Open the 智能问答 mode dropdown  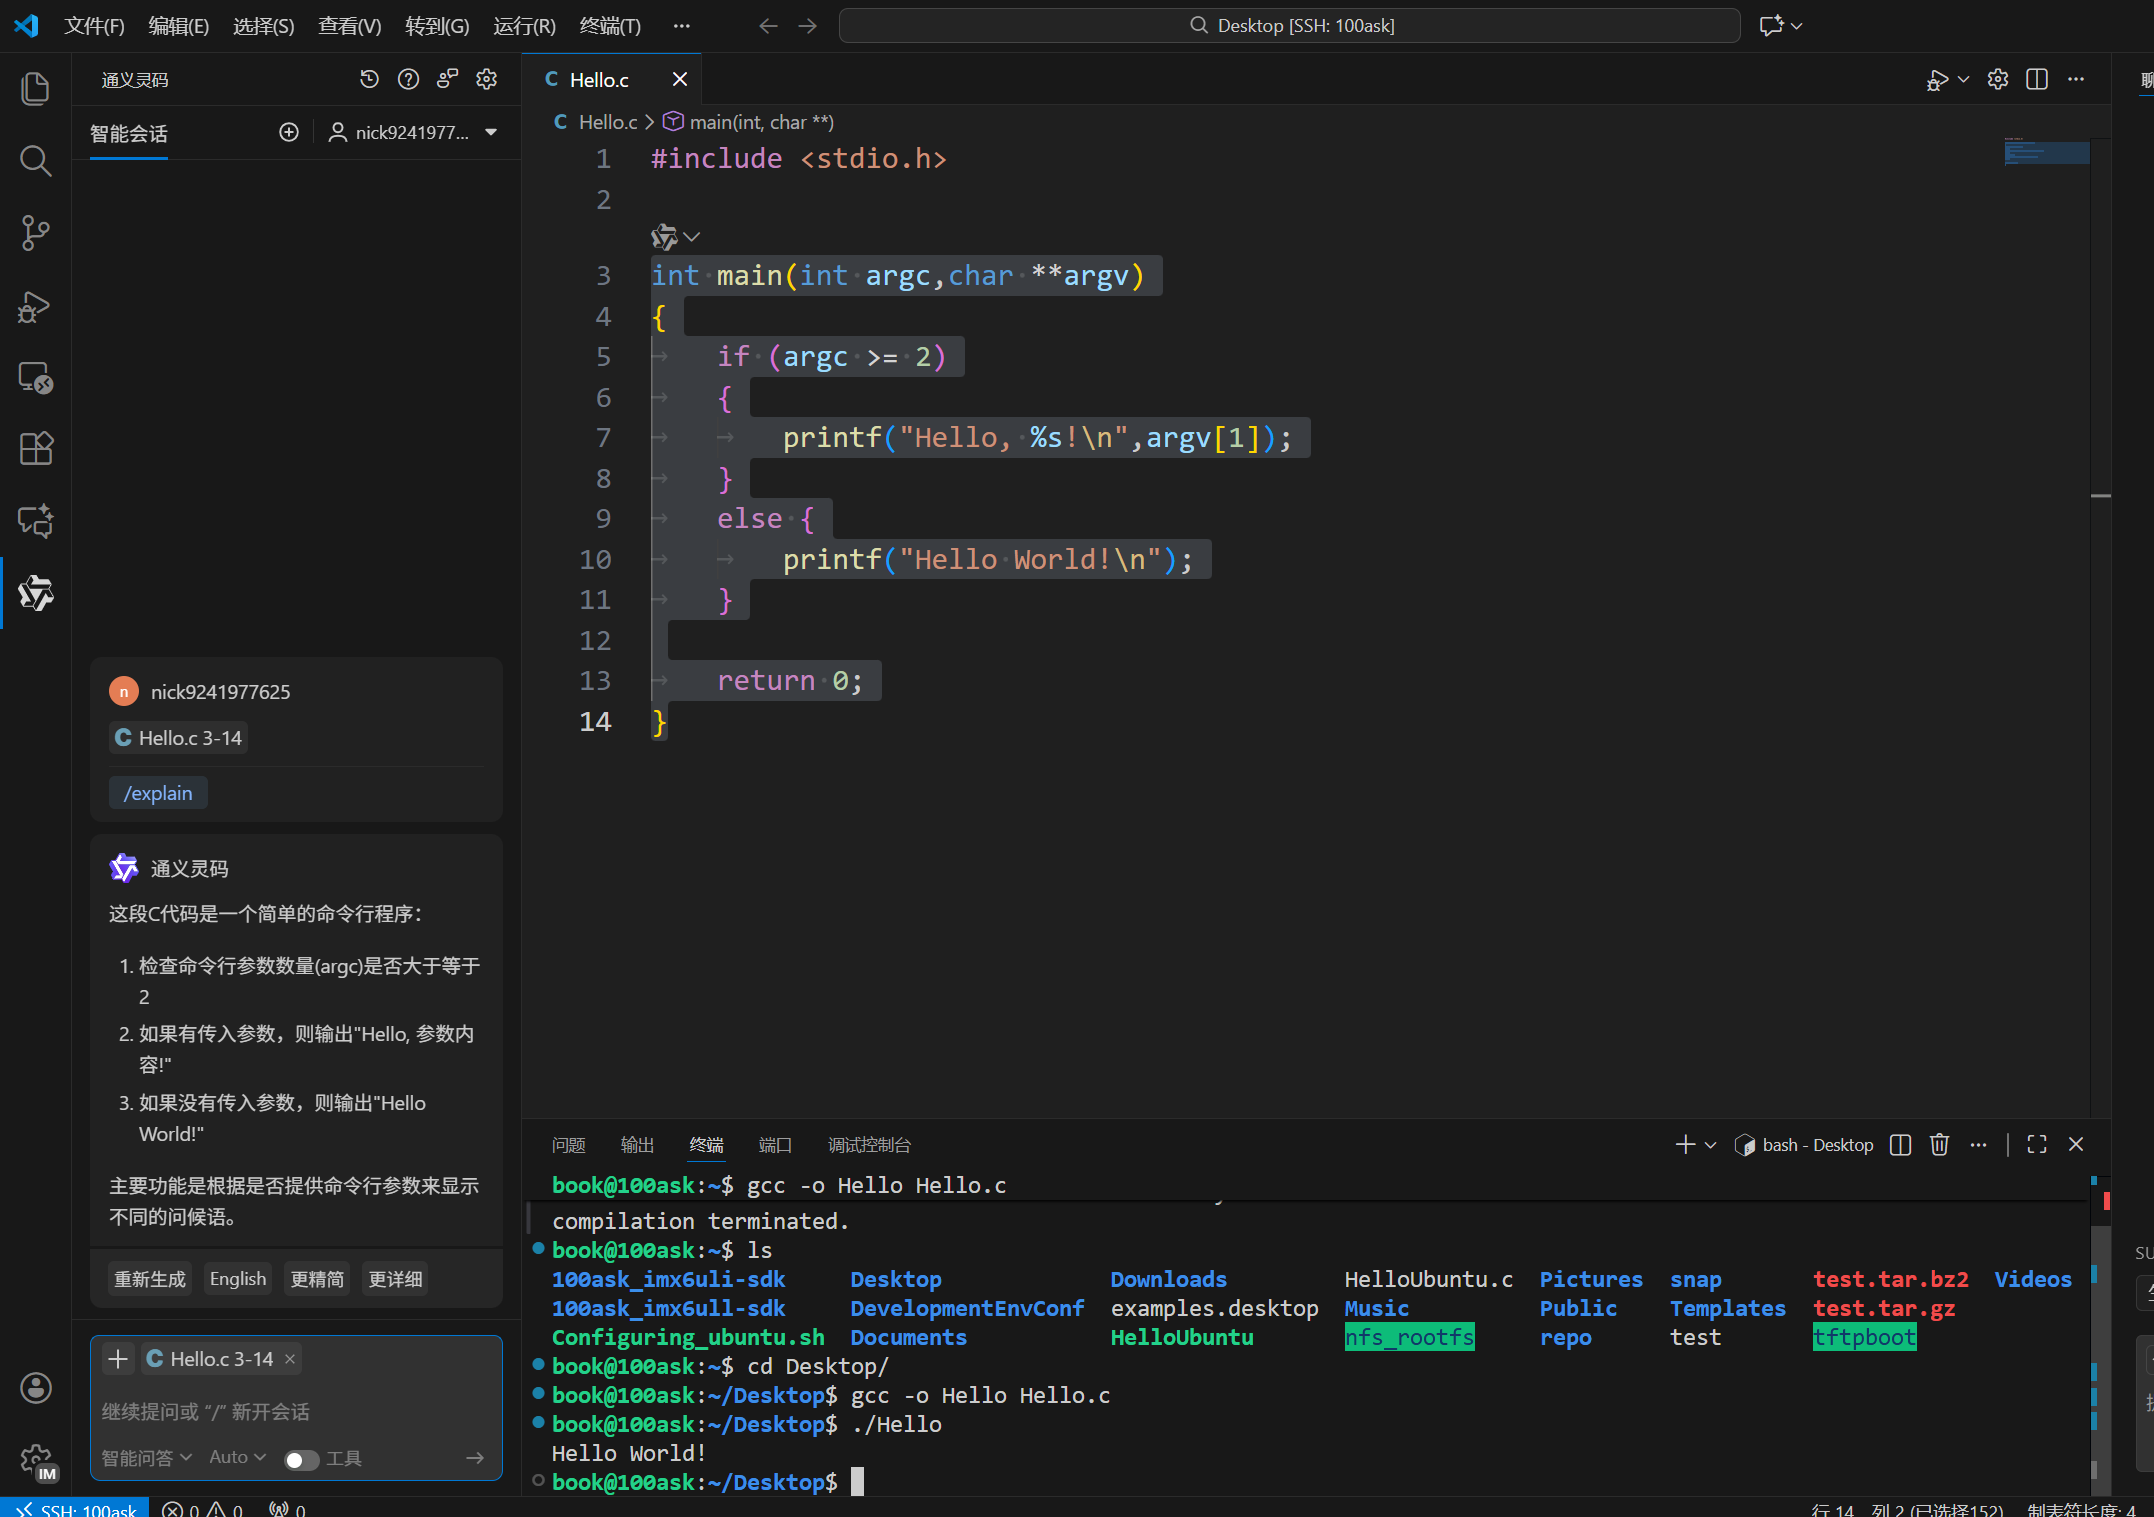click(146, 1457)
